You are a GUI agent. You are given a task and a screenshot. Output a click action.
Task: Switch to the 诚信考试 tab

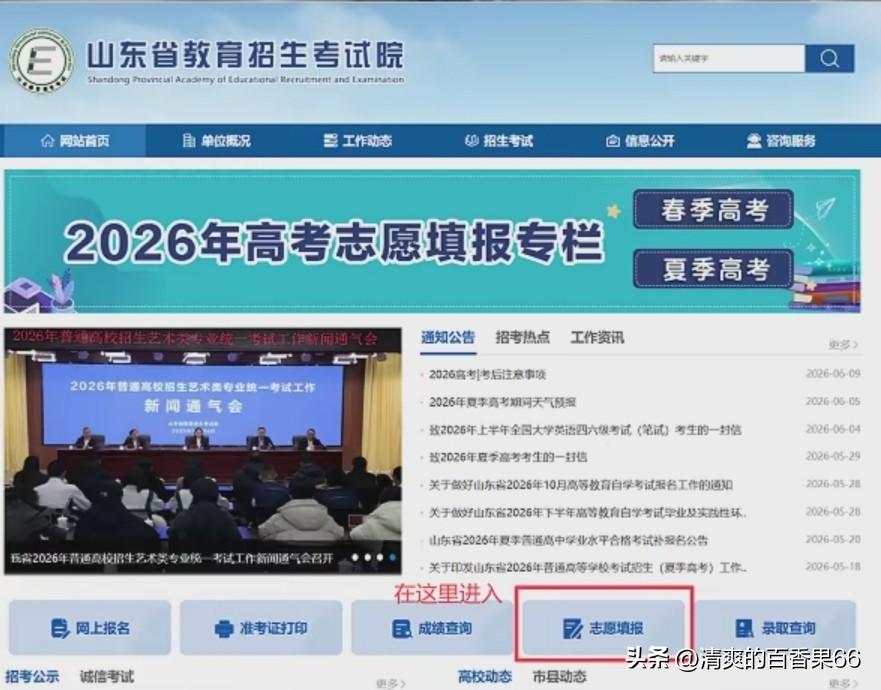coord(107,677)
